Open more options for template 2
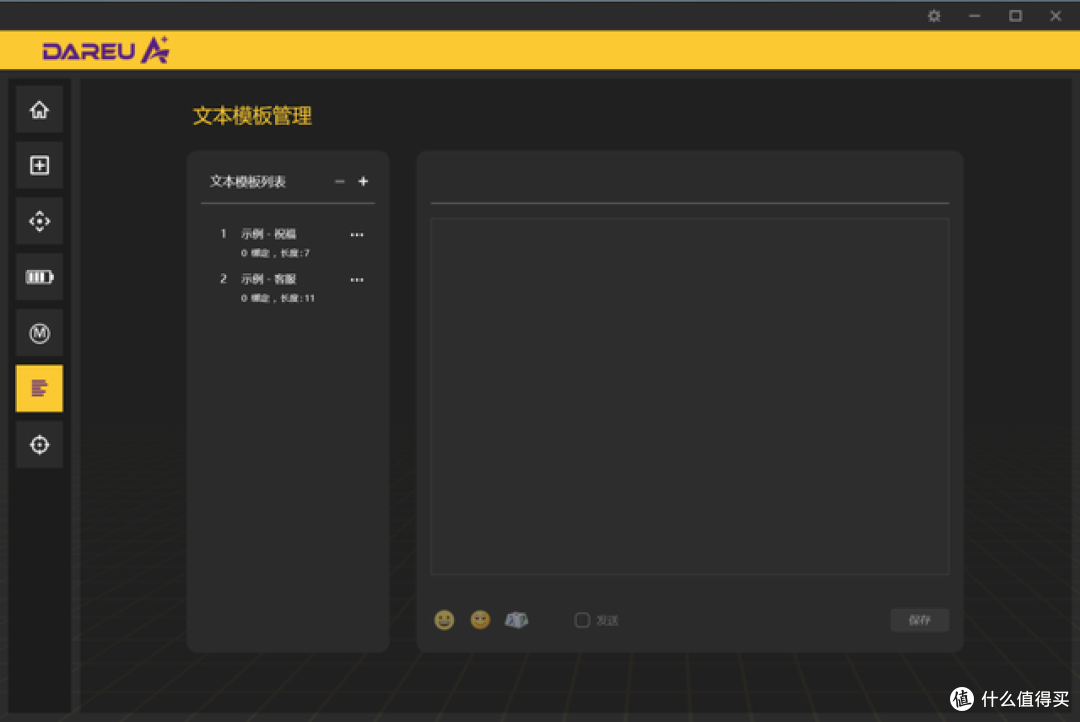This screenshot has width=1080, height=722. coord(357,280)
